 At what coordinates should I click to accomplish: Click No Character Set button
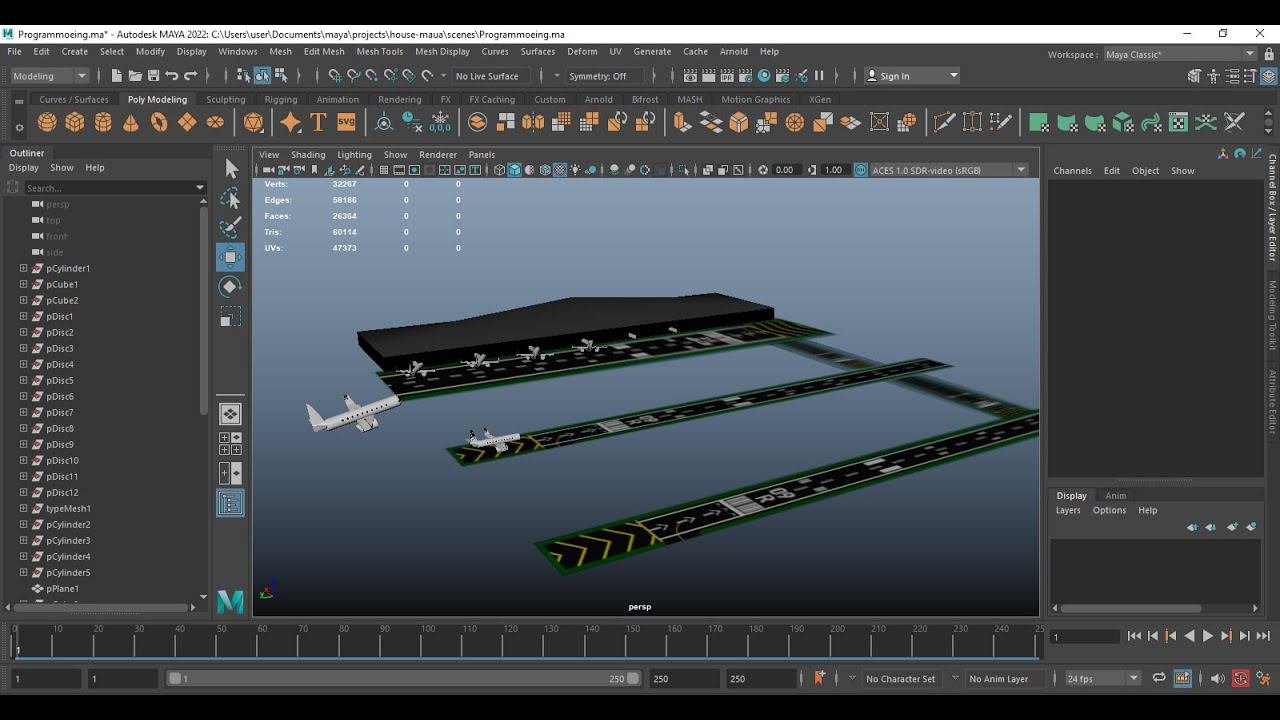[x=901, y=679]
